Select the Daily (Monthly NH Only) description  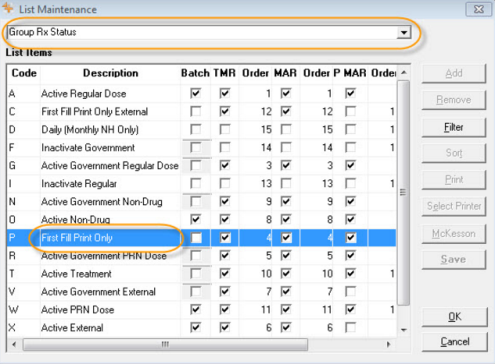[x=90, y=130]
